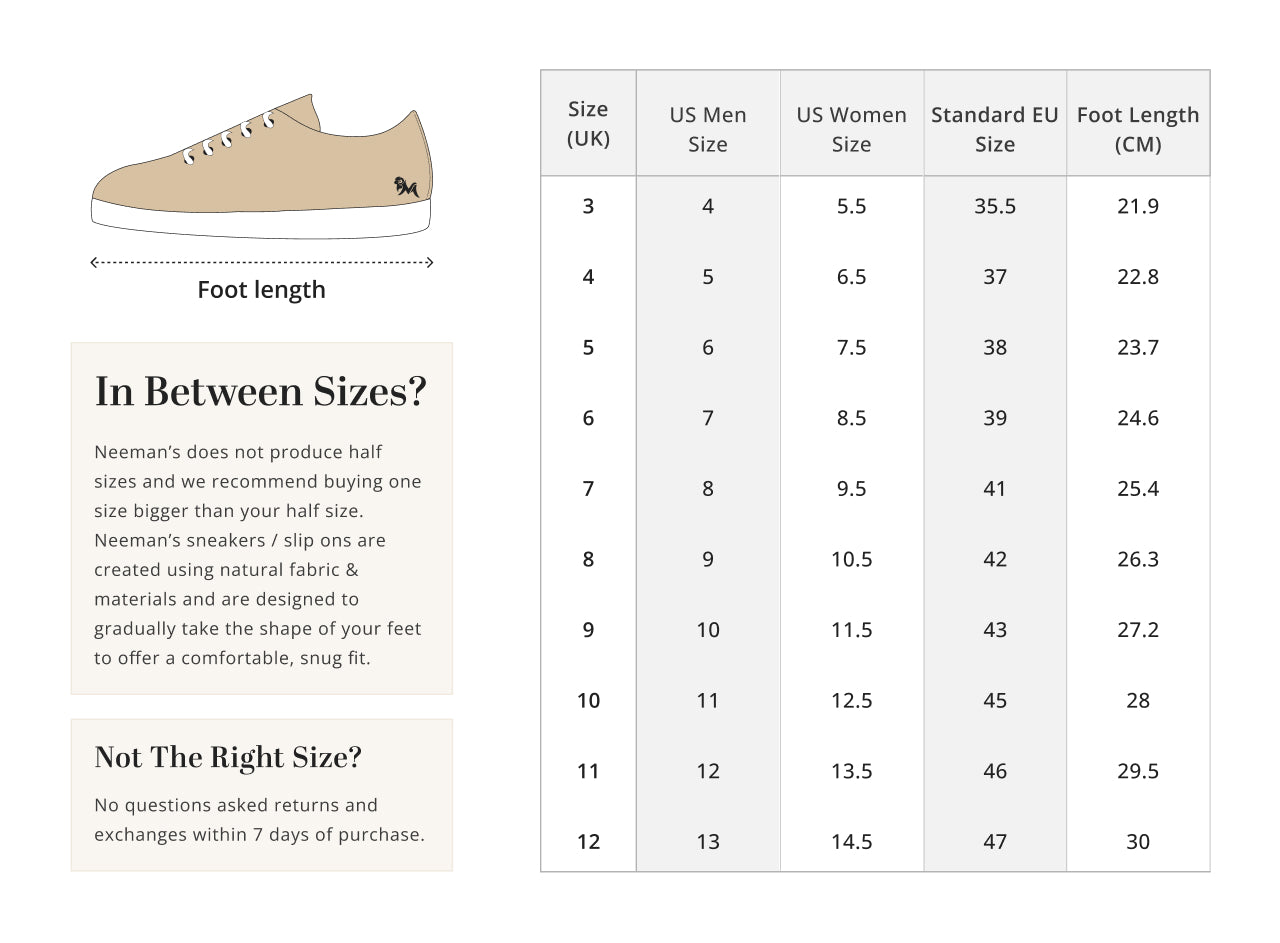Click the "Foot length" label under the shoe
The width and height of the screenshot is (1280, 943).
click(261, 290)
